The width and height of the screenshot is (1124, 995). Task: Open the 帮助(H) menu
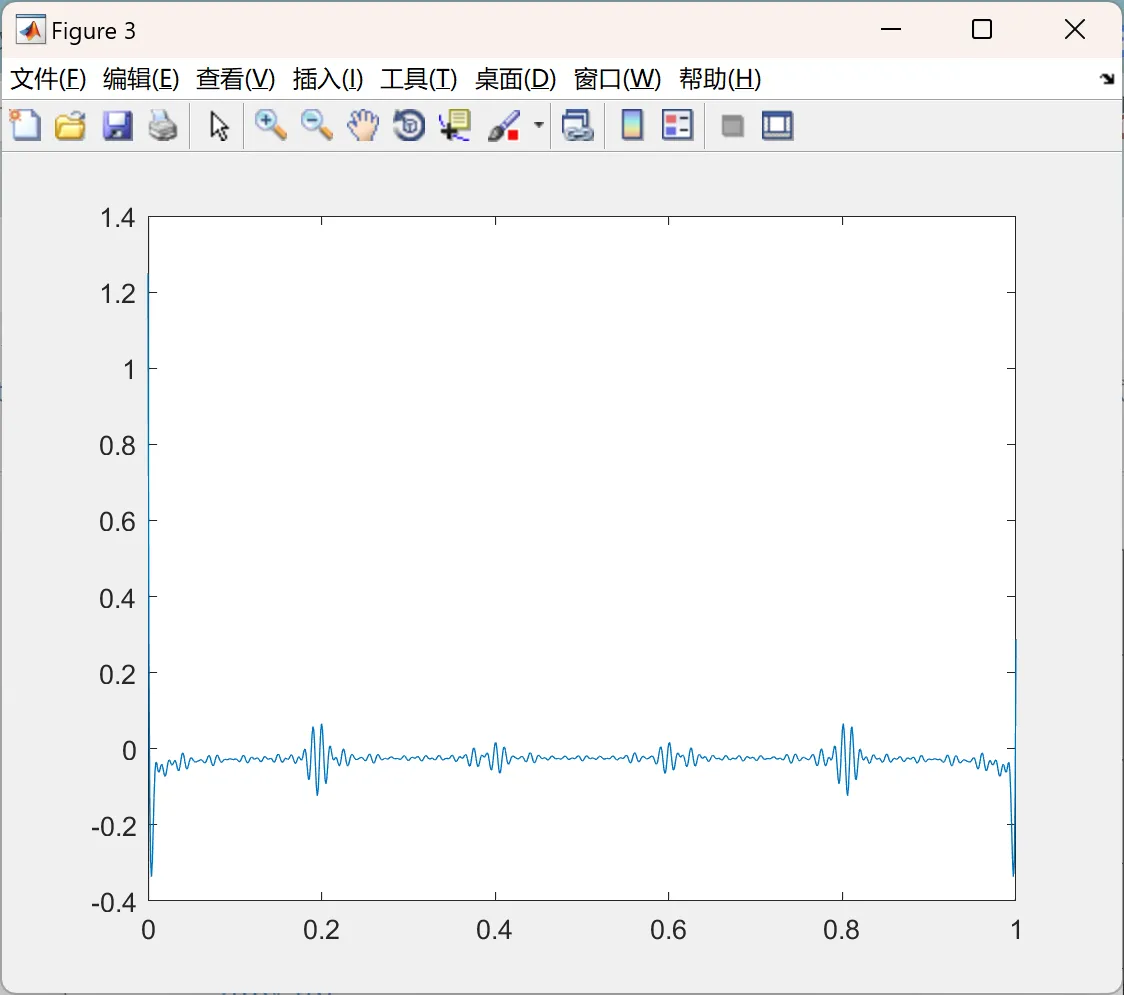tap(720, 79)
